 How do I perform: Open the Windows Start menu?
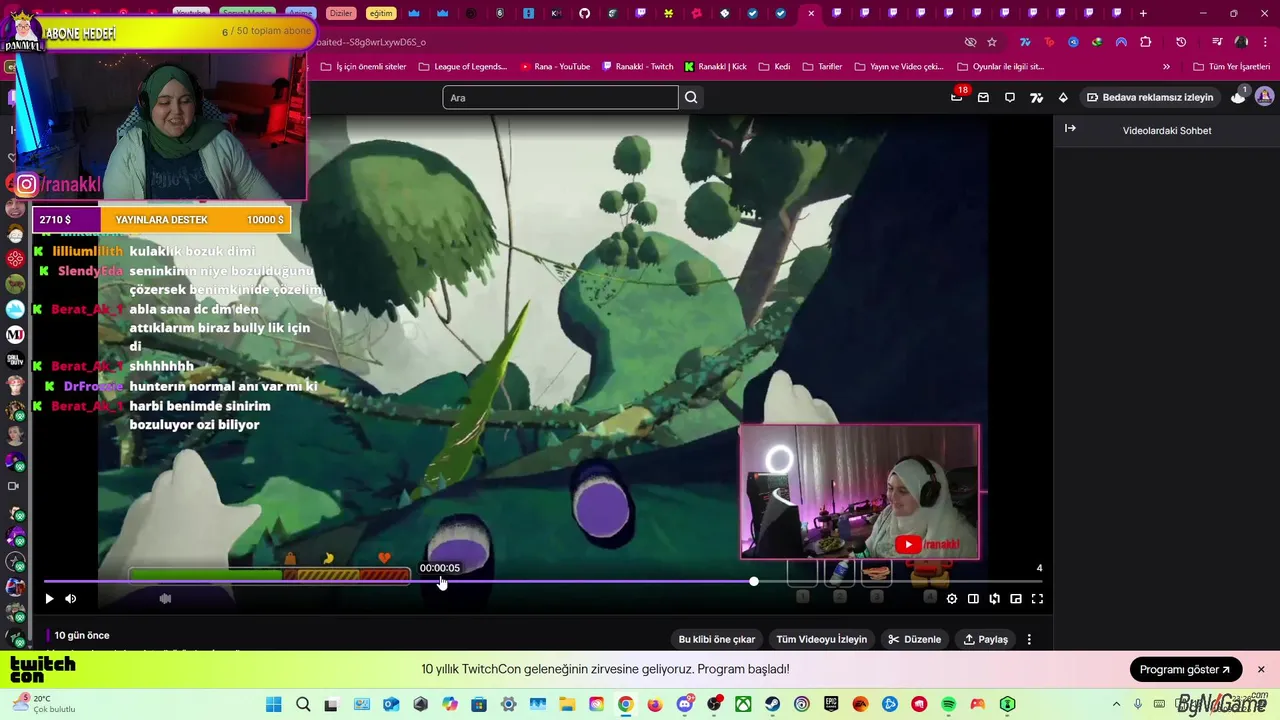click(x=274, y=704)
